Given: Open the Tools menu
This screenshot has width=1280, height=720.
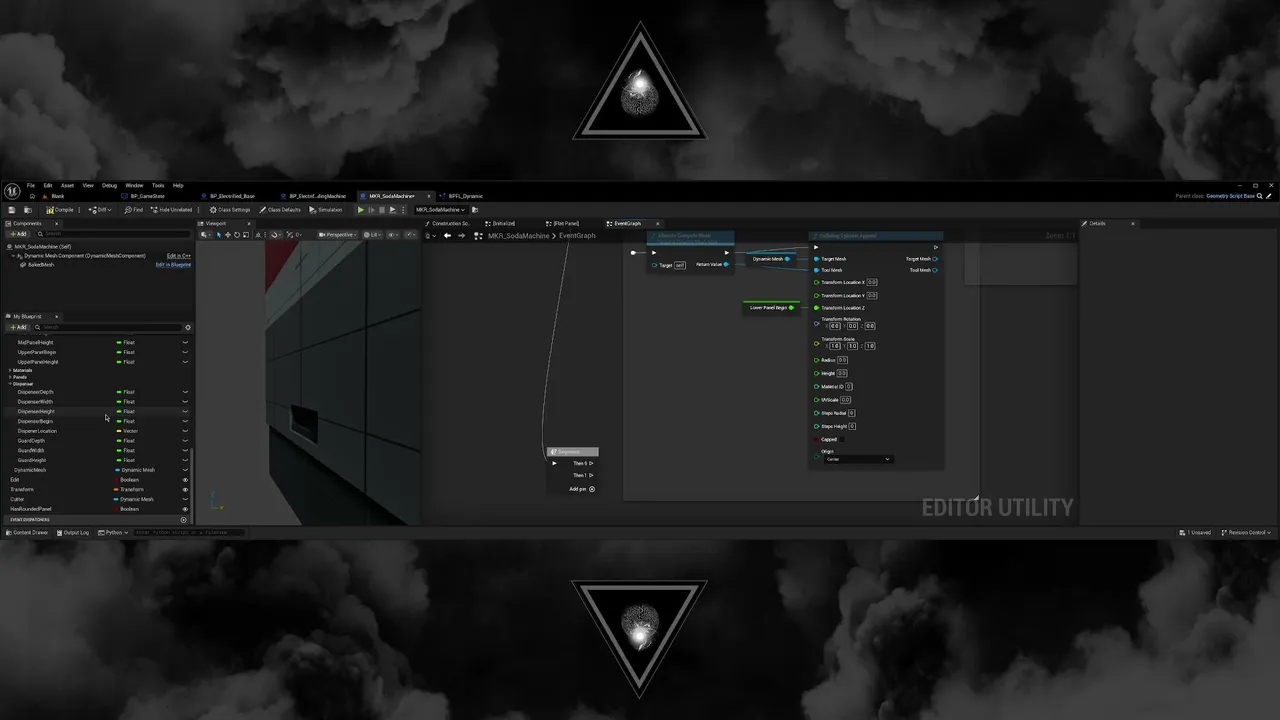Looking at the screenshot, I should coord(158,185).
